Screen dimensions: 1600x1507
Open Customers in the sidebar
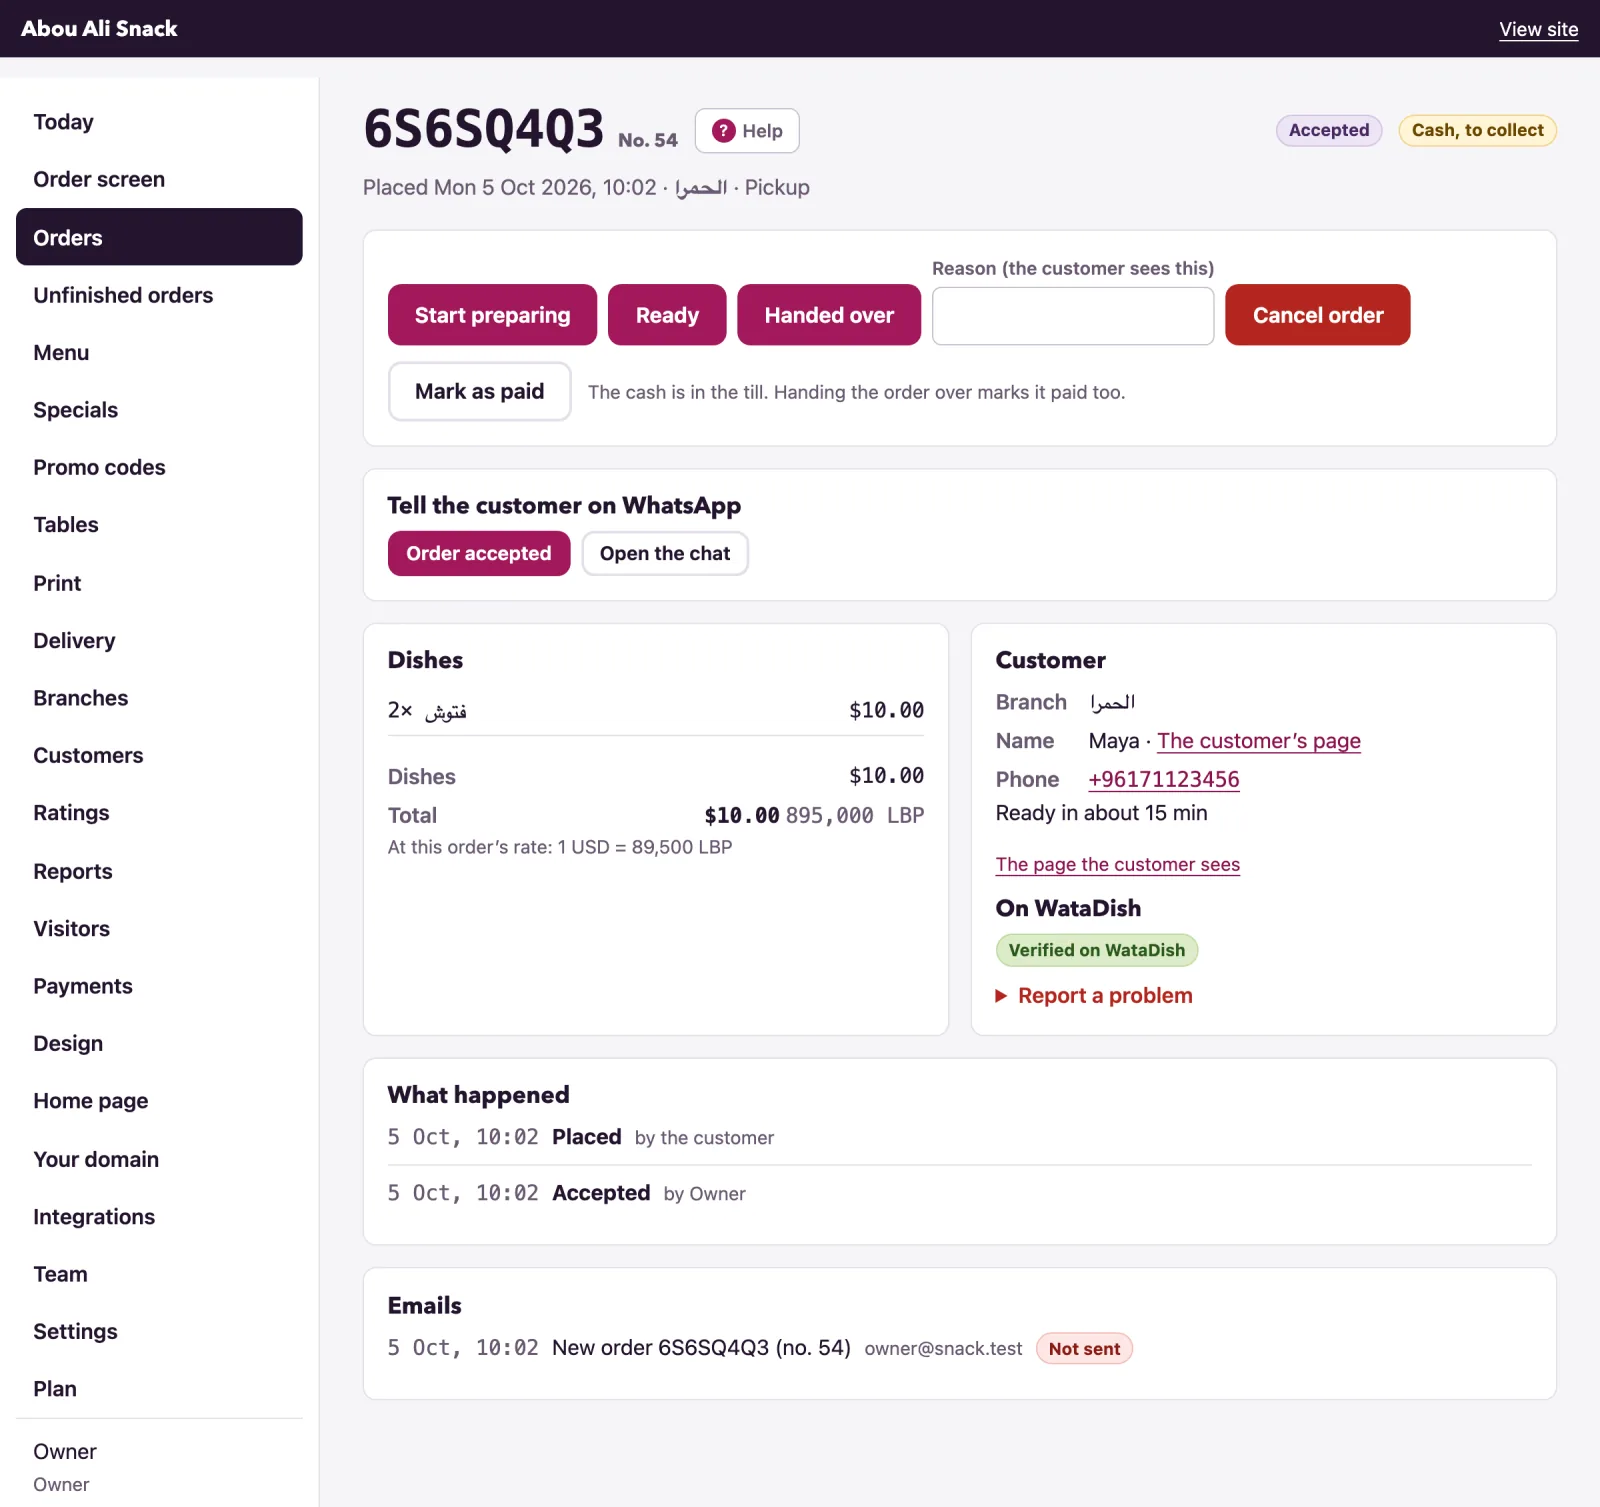pyautogui.click(x=159, y=755)
